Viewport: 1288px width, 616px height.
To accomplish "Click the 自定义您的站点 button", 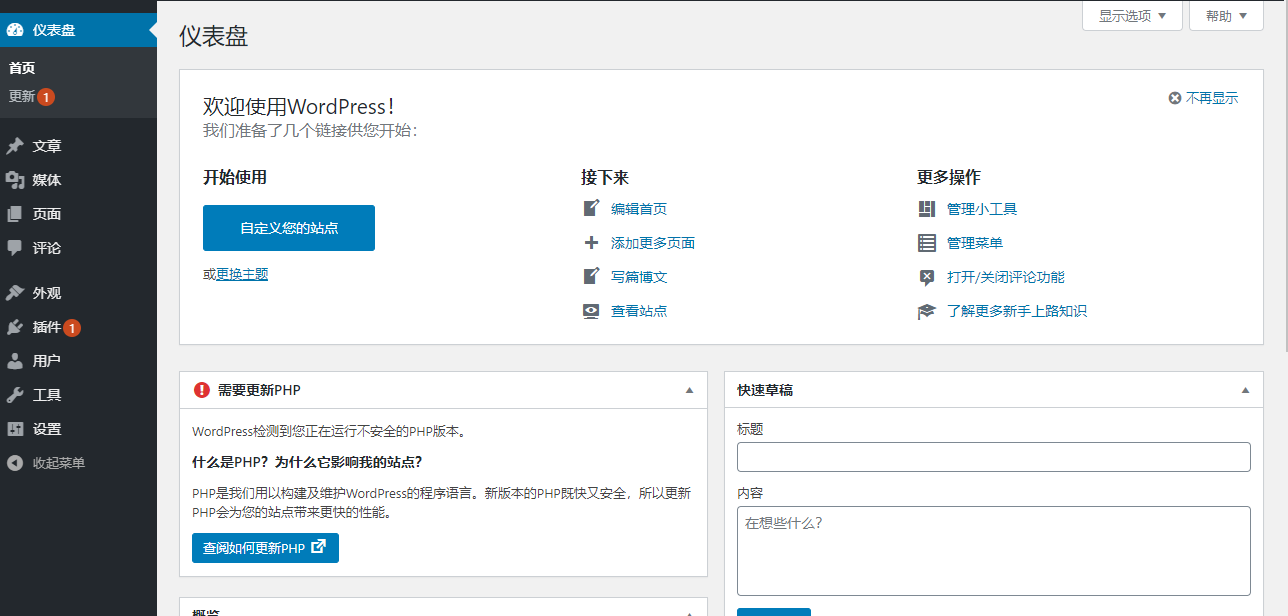I will 289,228.
